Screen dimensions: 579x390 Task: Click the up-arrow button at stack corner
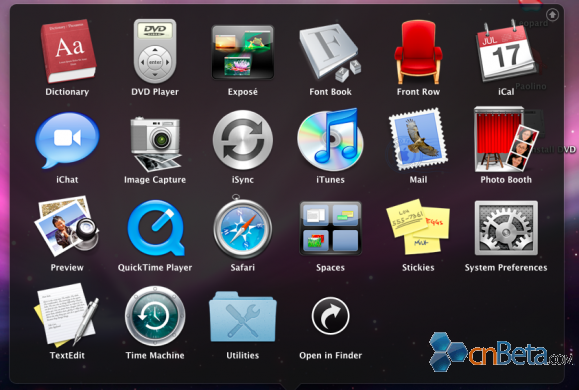point(552,15)
